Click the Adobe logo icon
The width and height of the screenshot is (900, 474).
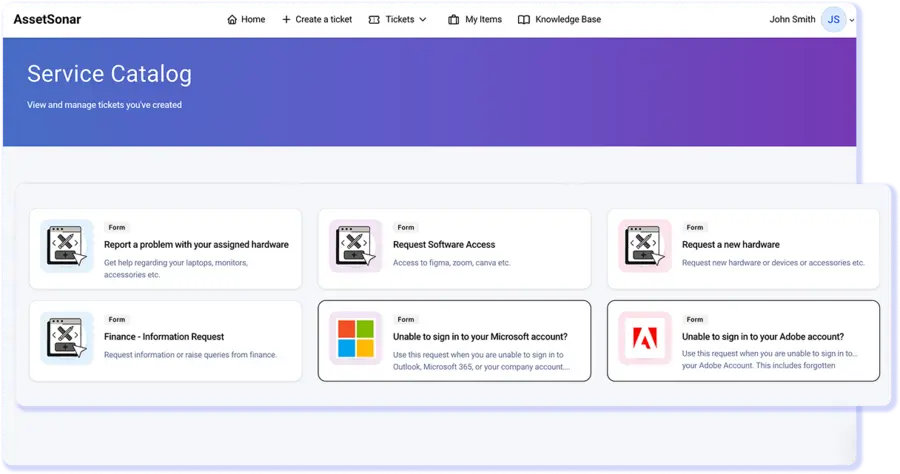click(x=645, y=338)
